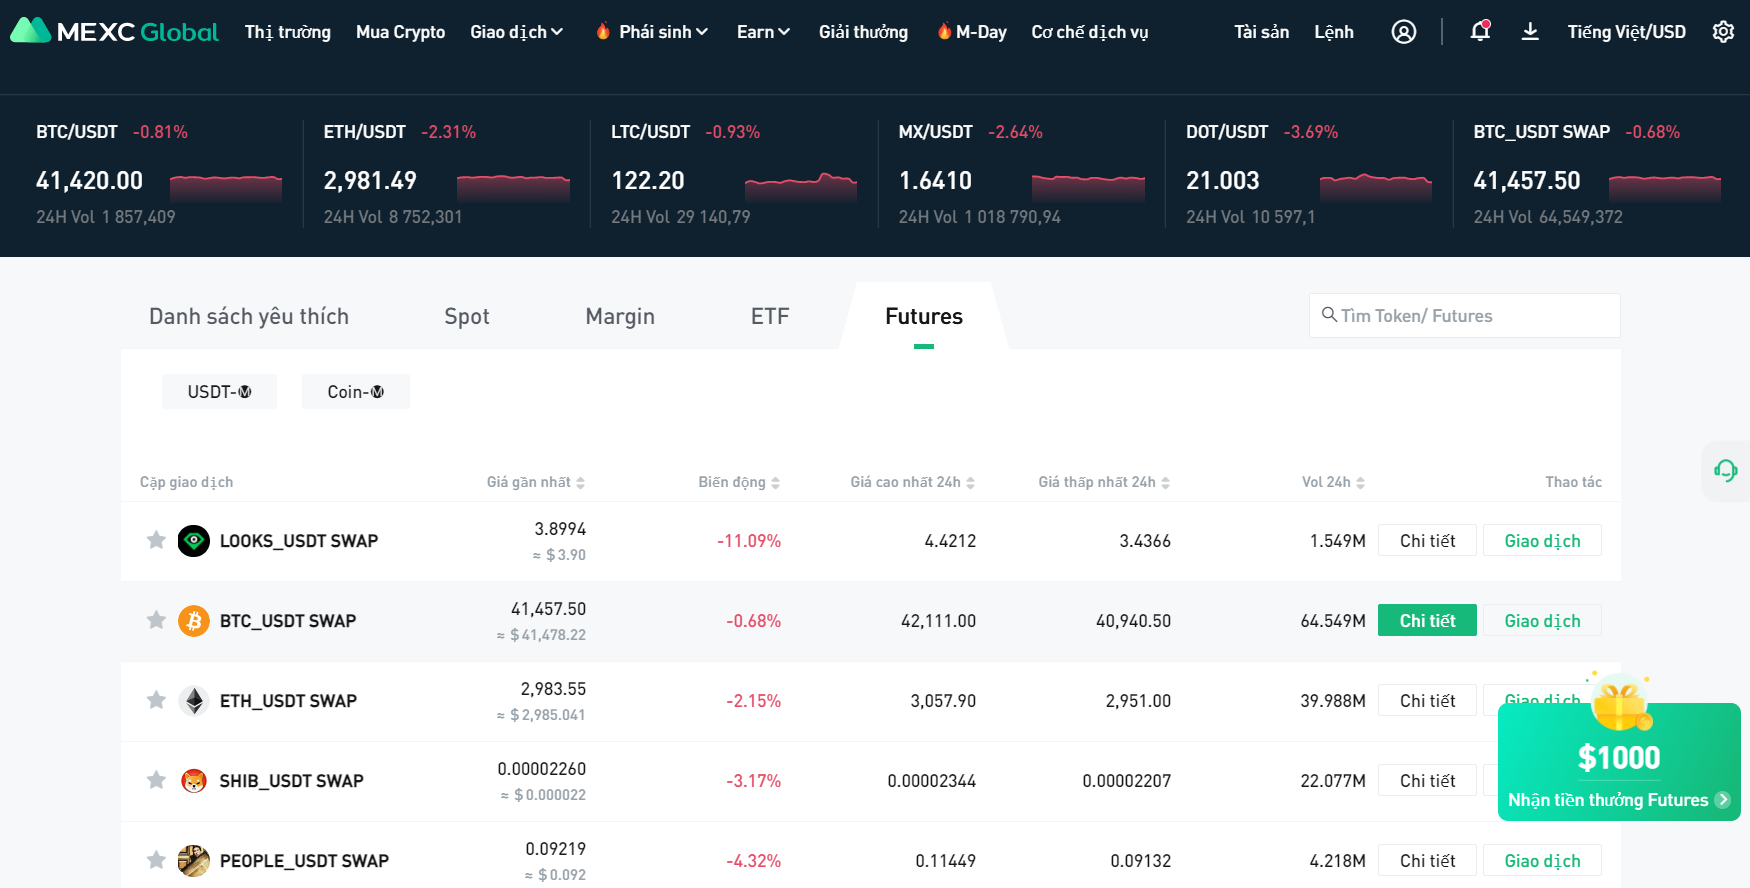Favorite SHIB_USDT SWAP with the star

tap(156, 781)
